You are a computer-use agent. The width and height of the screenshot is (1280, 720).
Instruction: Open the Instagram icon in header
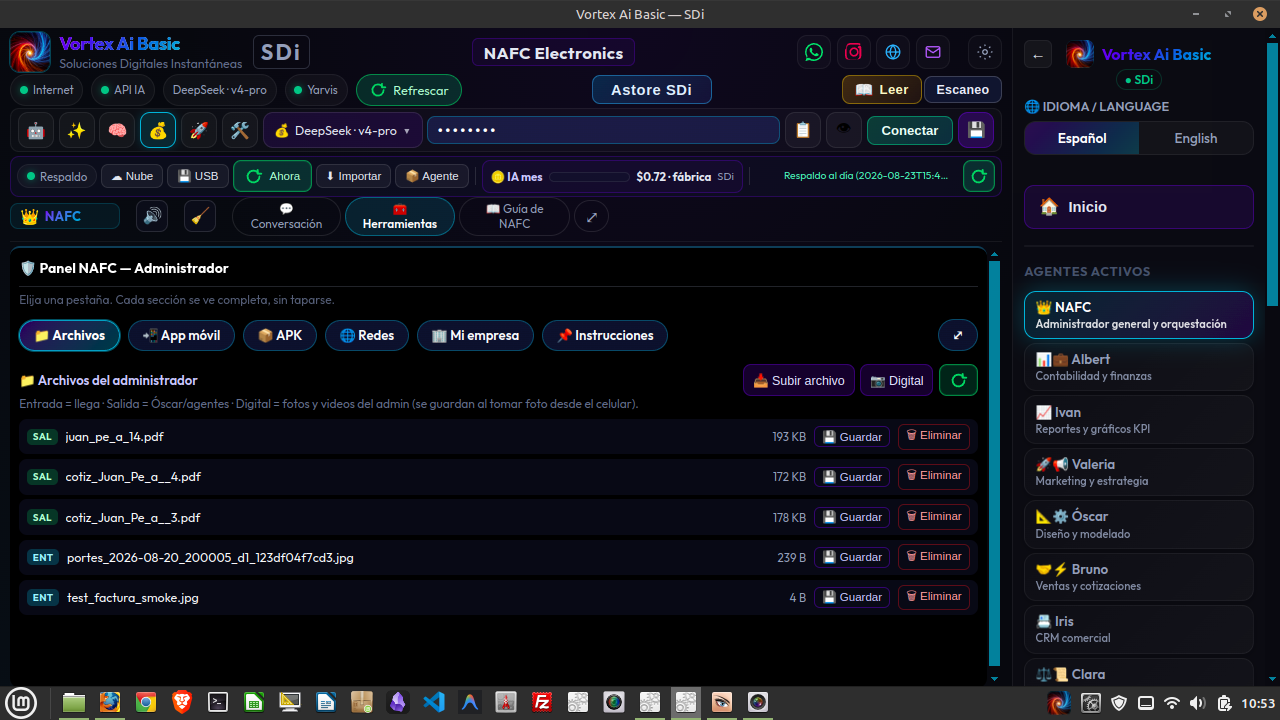coord(854,52)
